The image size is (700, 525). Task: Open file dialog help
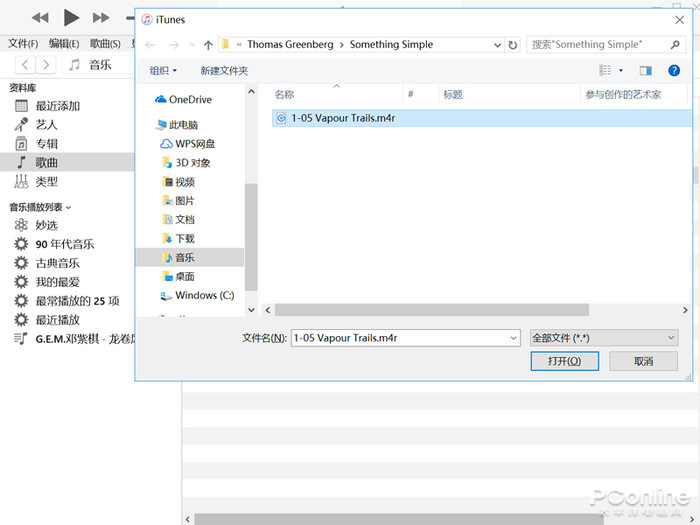tap(674, 70)
